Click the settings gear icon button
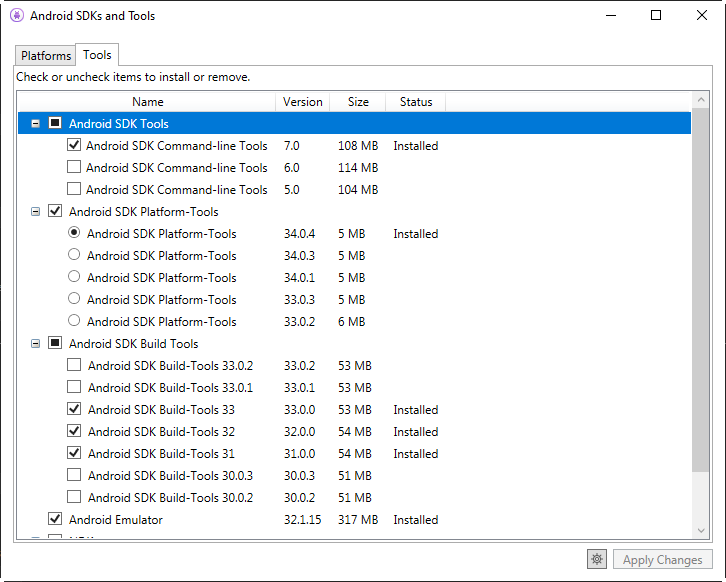Image resolution: width=726 pixels, height=582 pixels. click(597, 559)
